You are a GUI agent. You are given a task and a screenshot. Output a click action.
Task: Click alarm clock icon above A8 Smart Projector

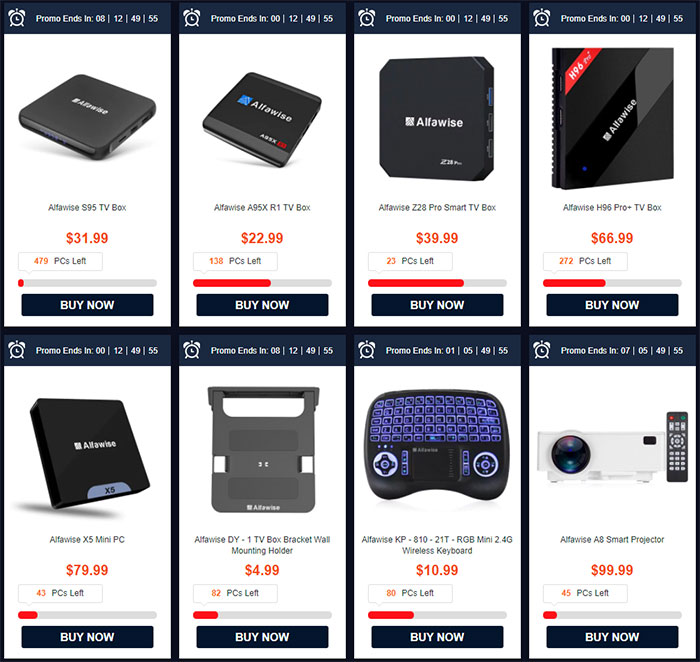(542, 350)
